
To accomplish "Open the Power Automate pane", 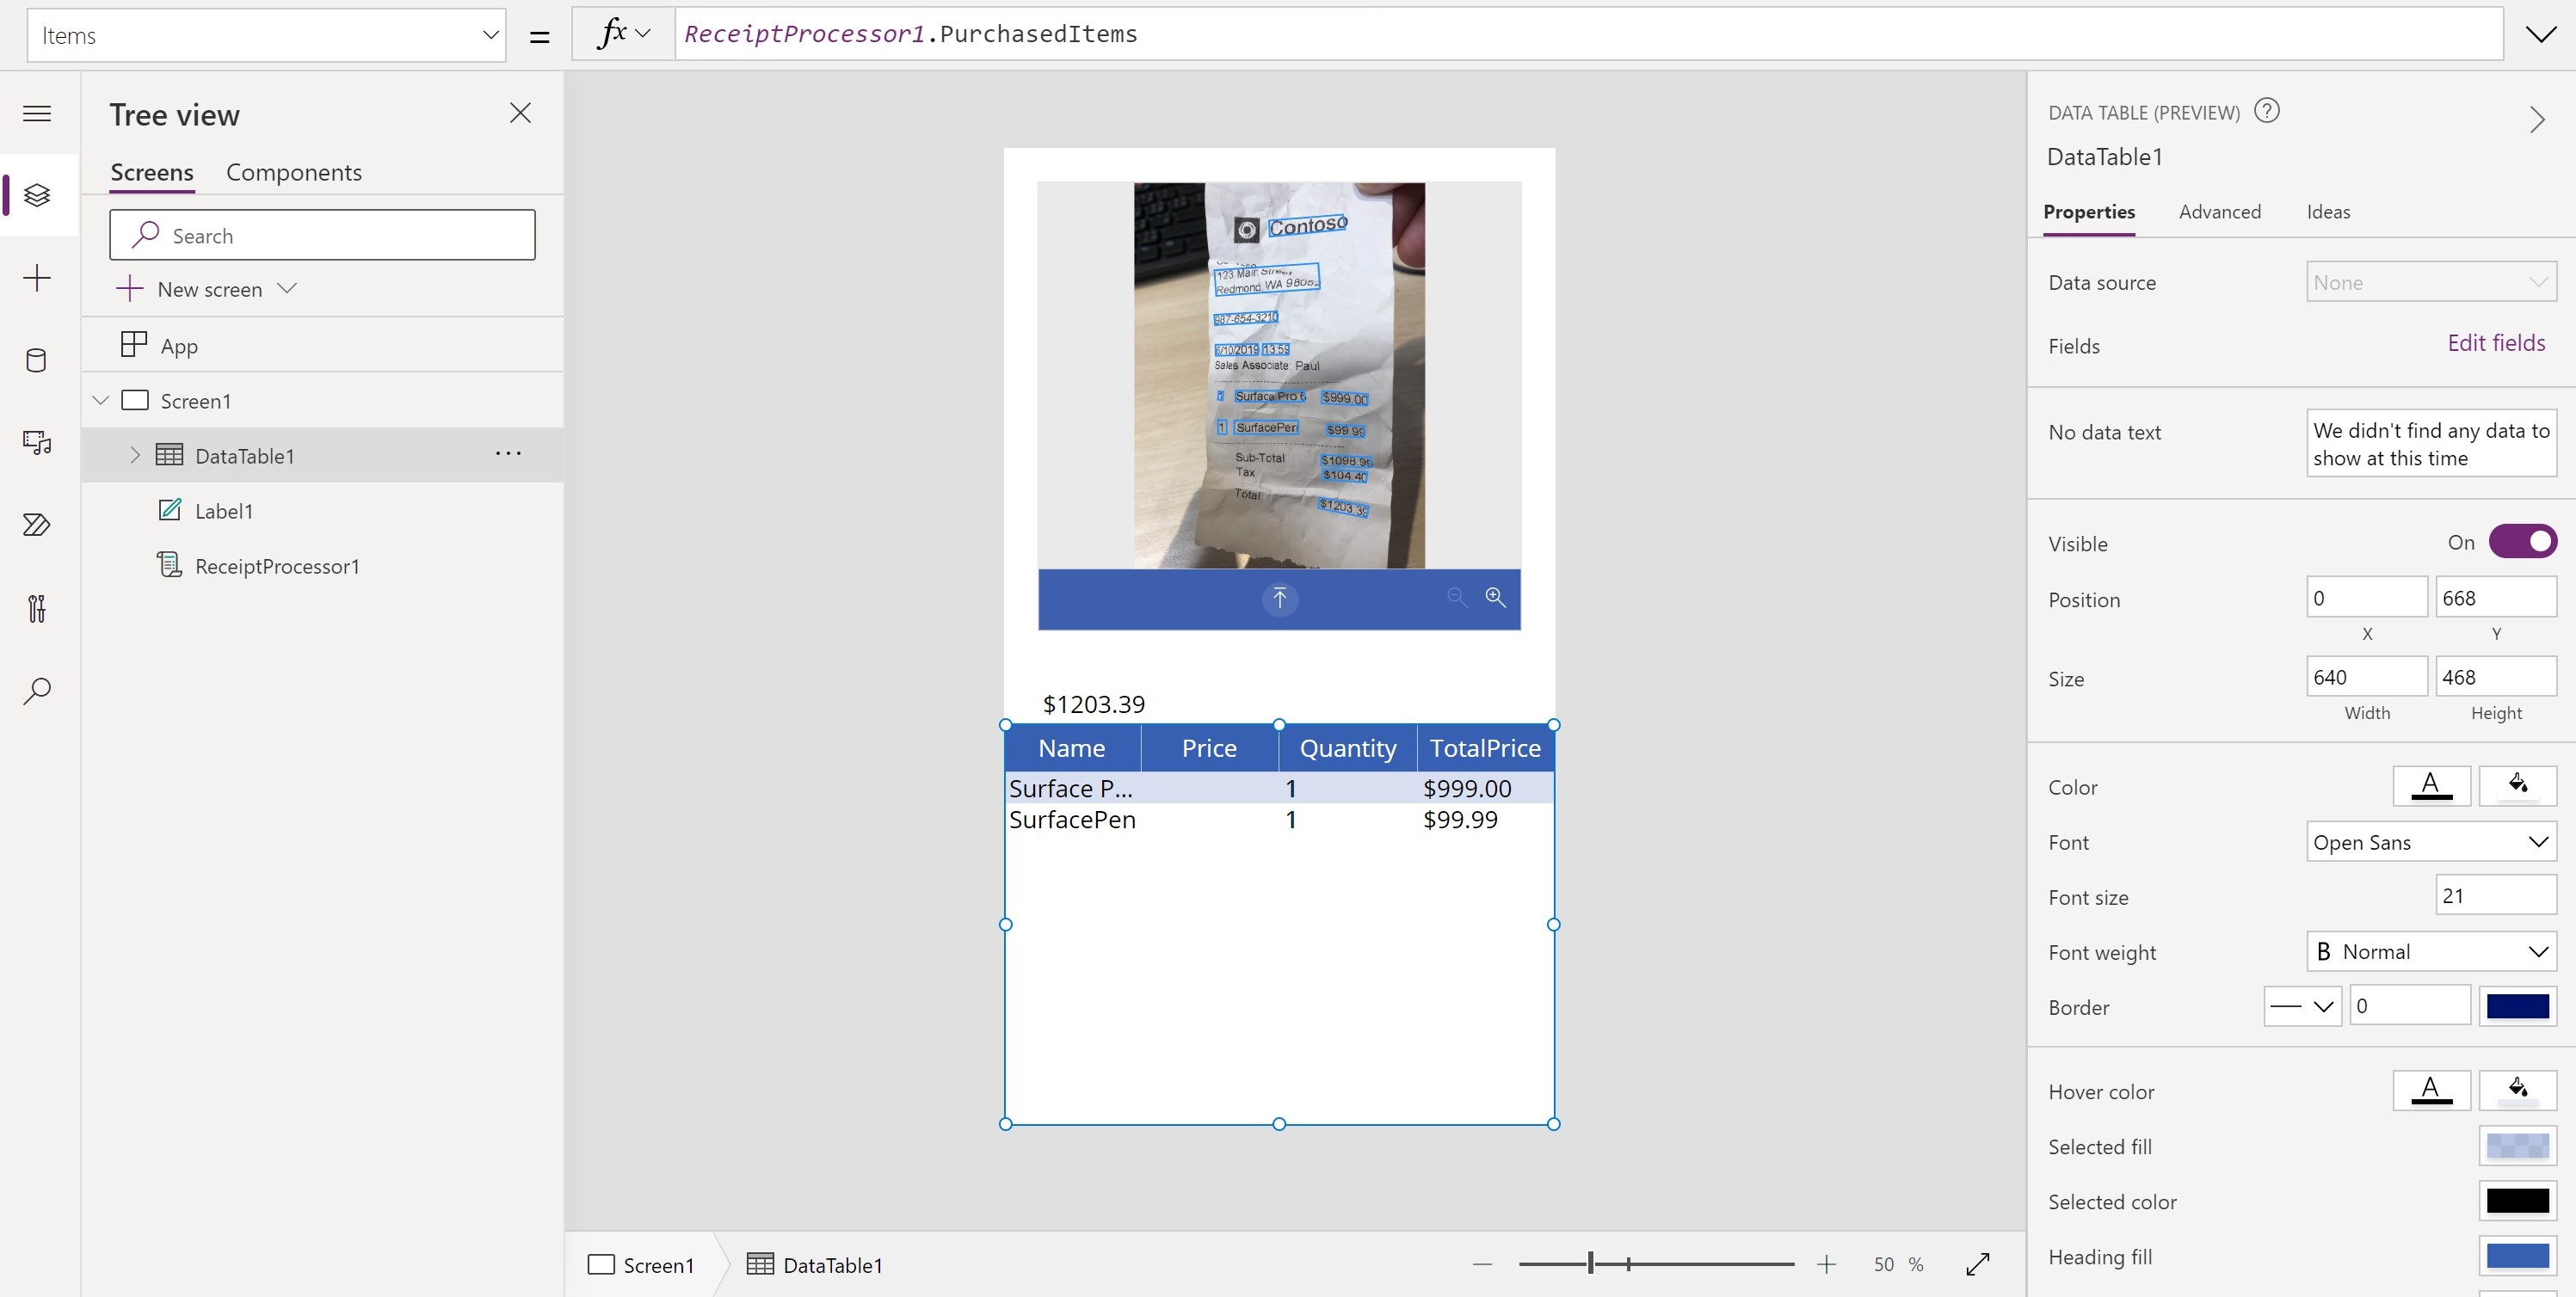I will (x=37, y=524).
